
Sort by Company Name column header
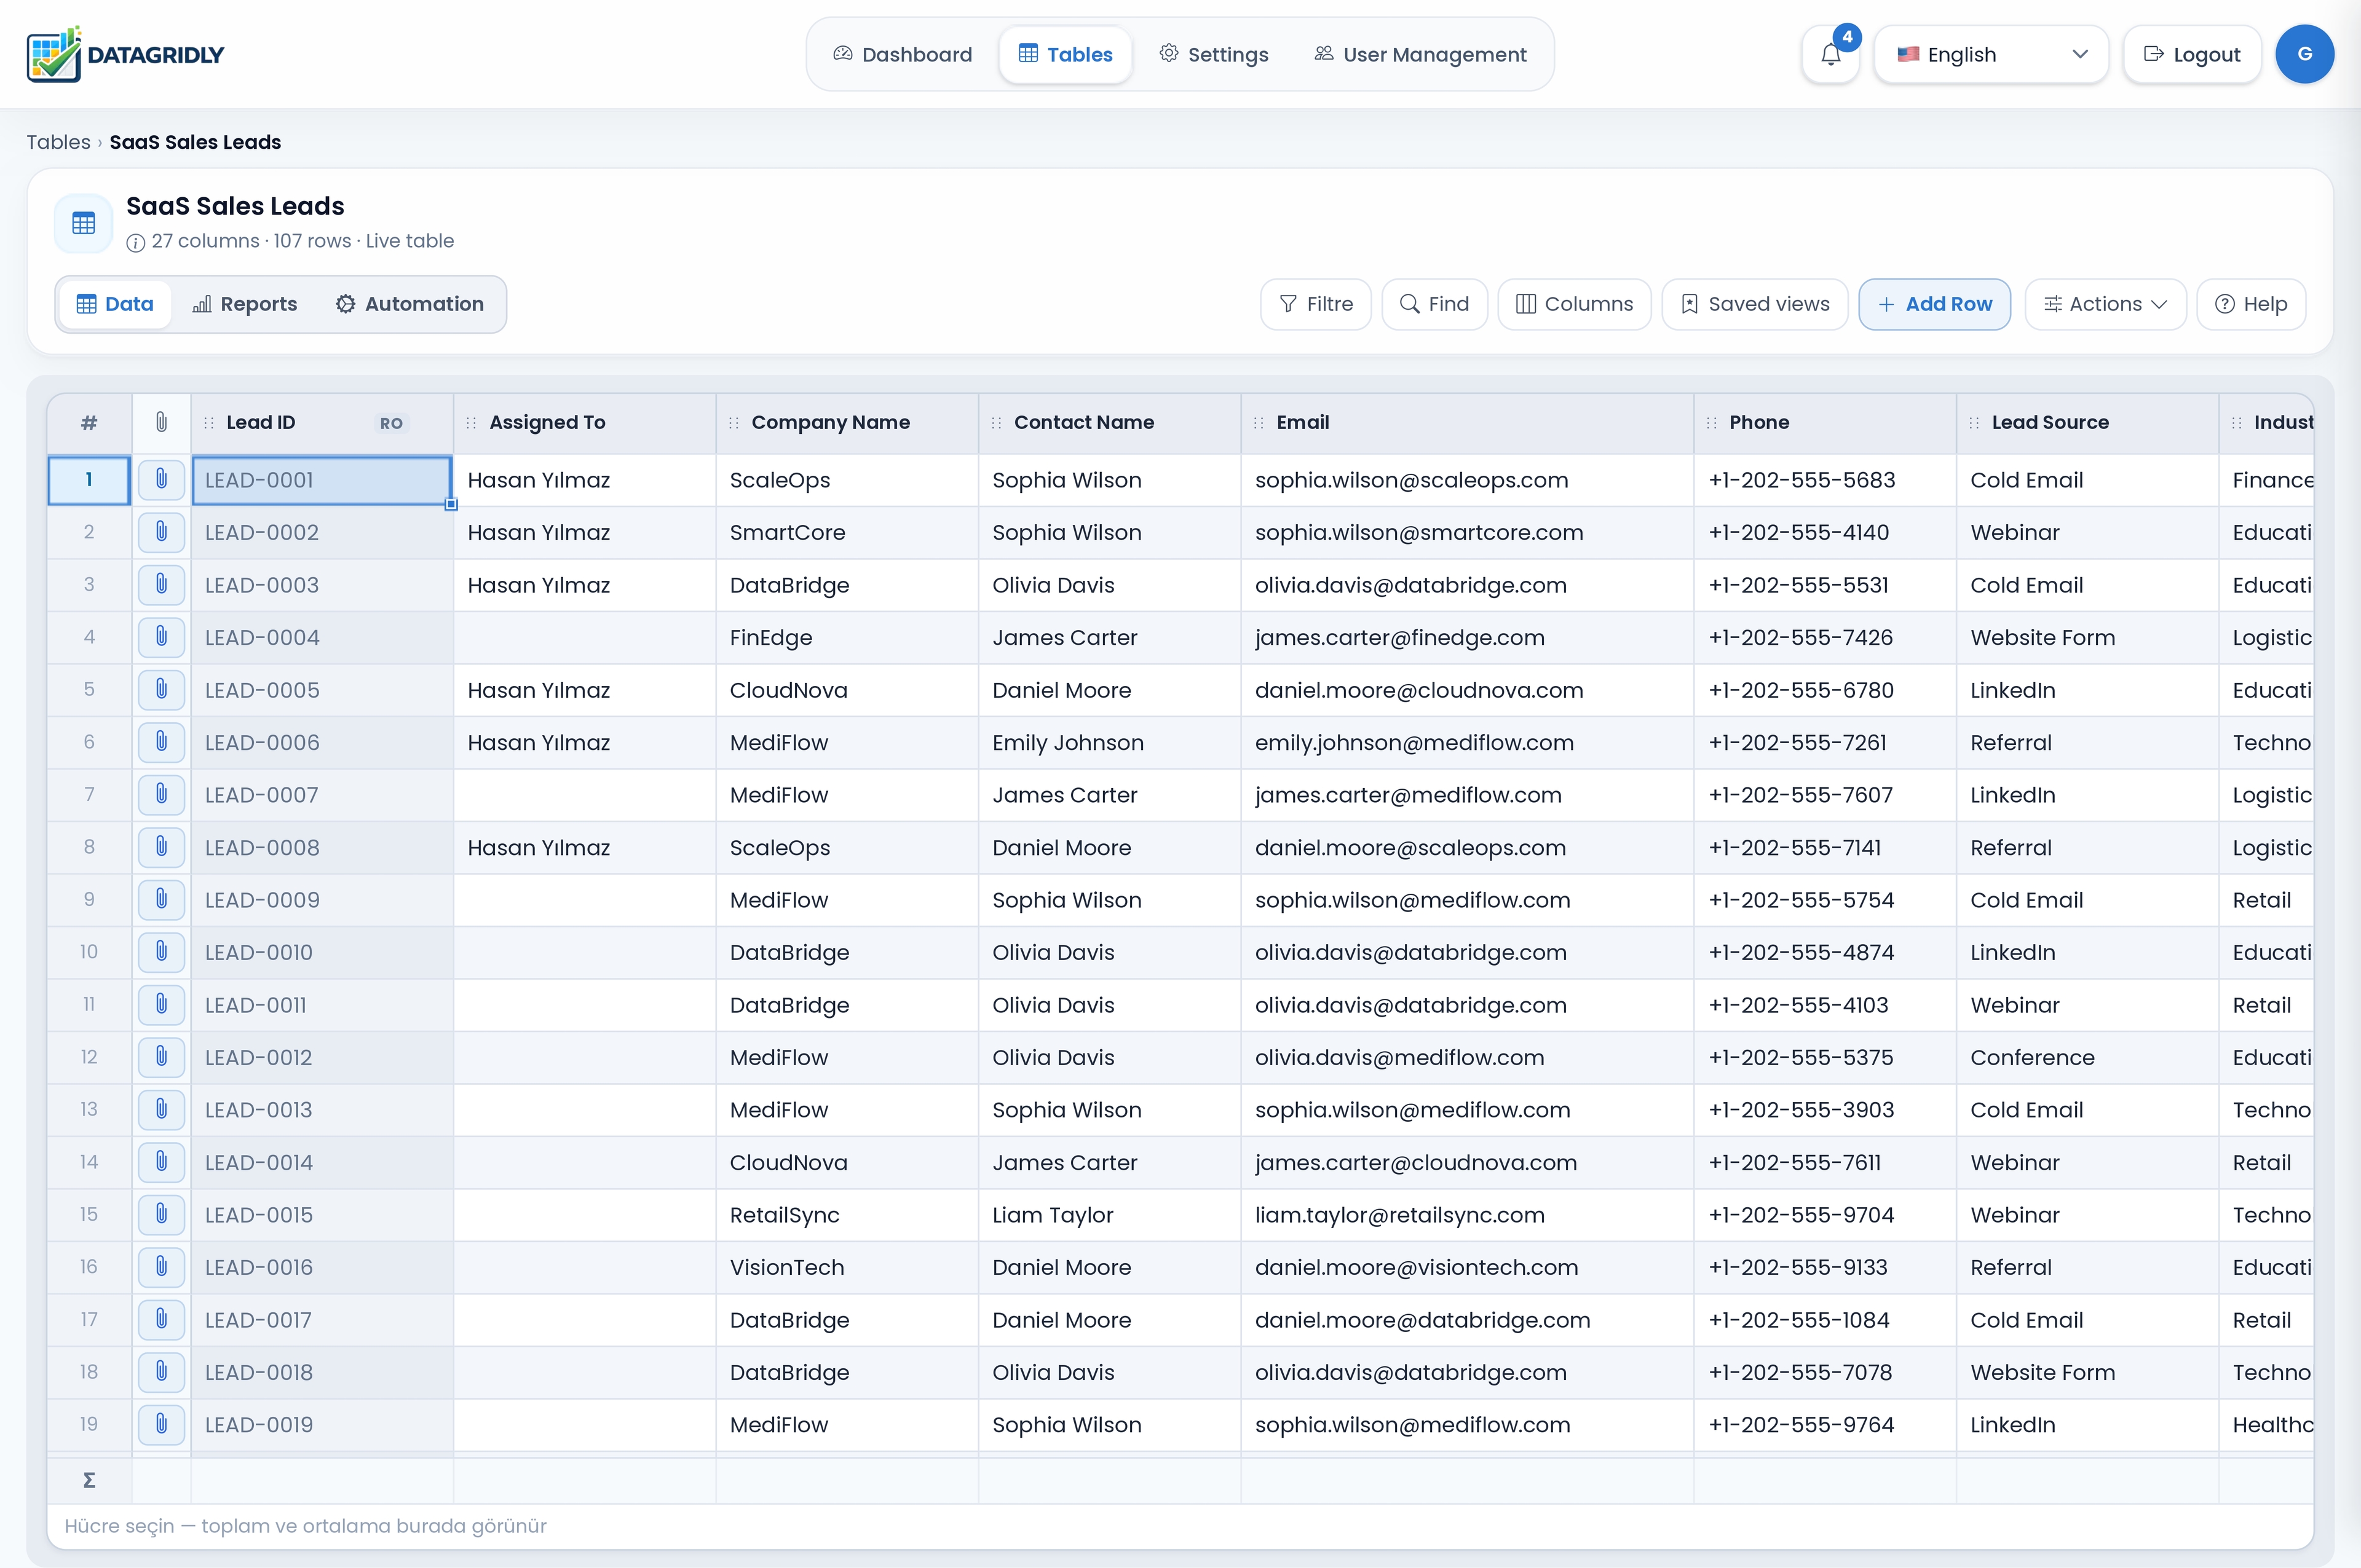(847, 423)
